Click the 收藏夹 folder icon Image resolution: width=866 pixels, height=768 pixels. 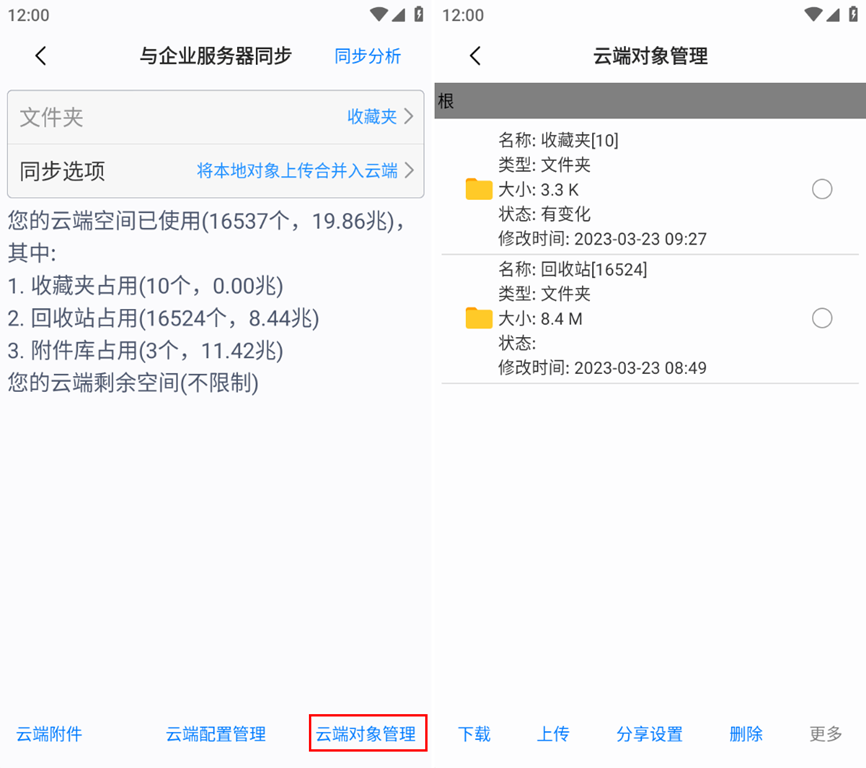(x=479, y=189)
